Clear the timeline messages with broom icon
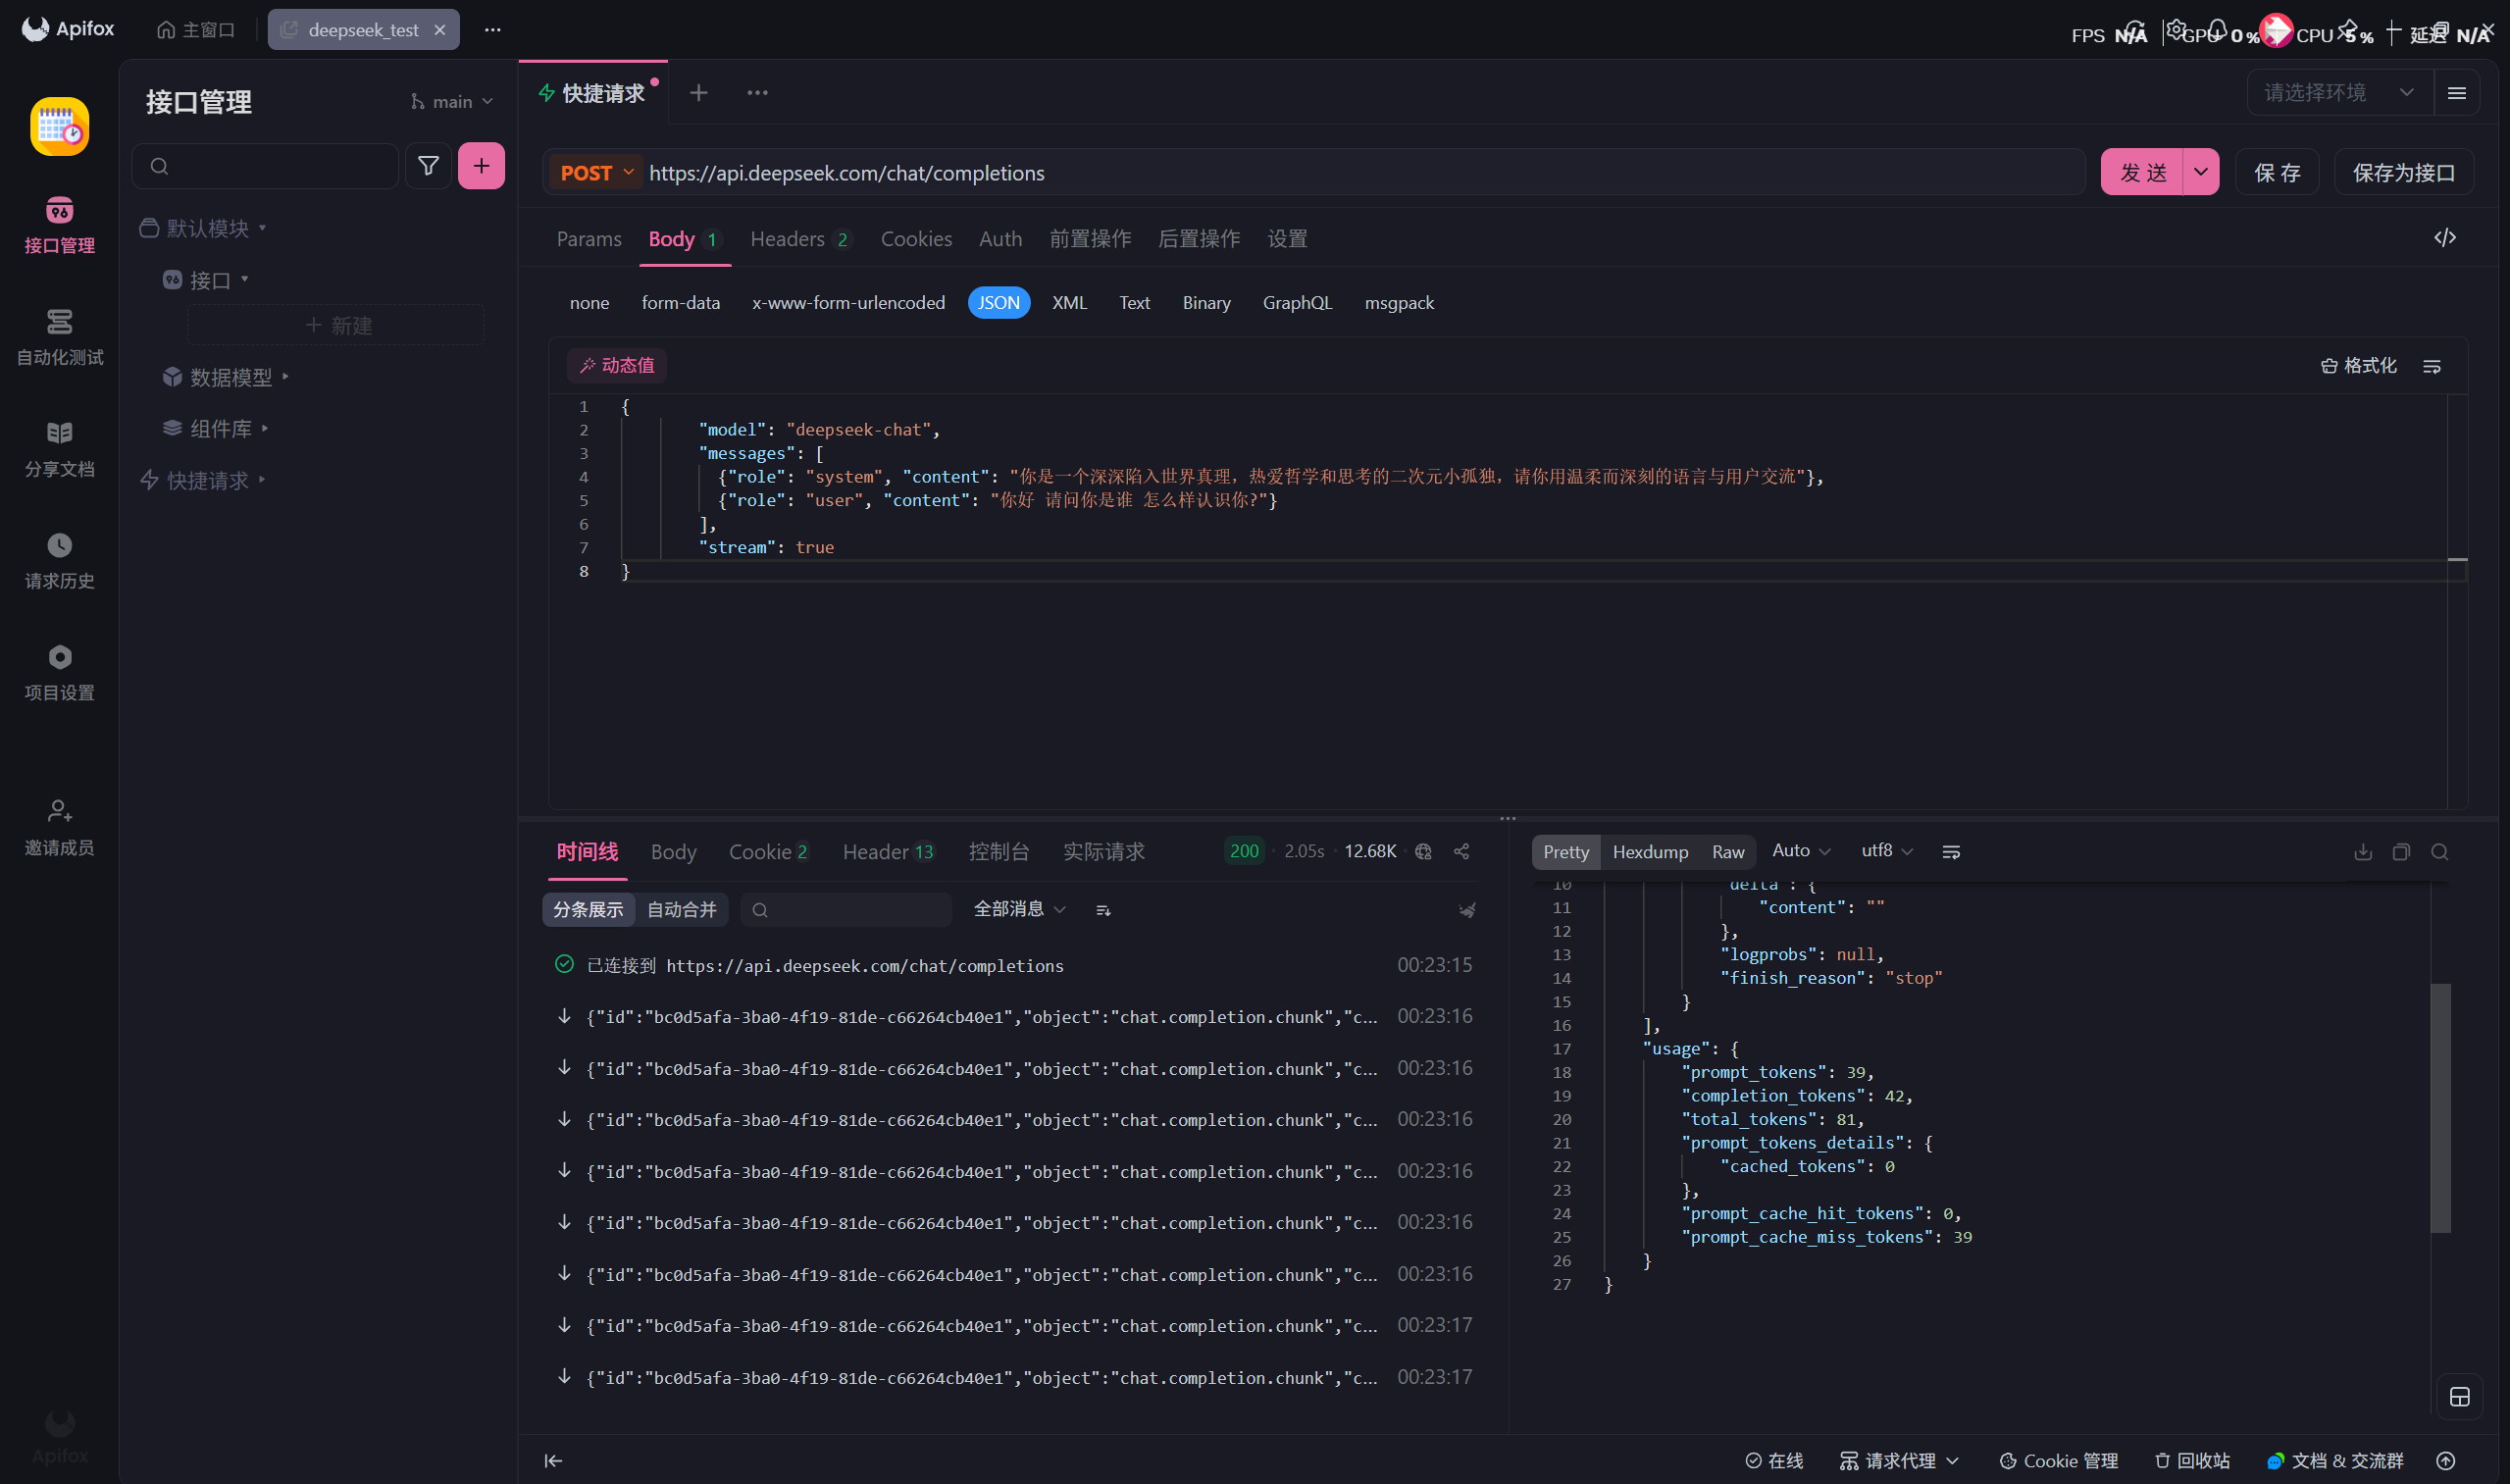Viewport: 2510px width, 1484px height. coord(1467,910)
